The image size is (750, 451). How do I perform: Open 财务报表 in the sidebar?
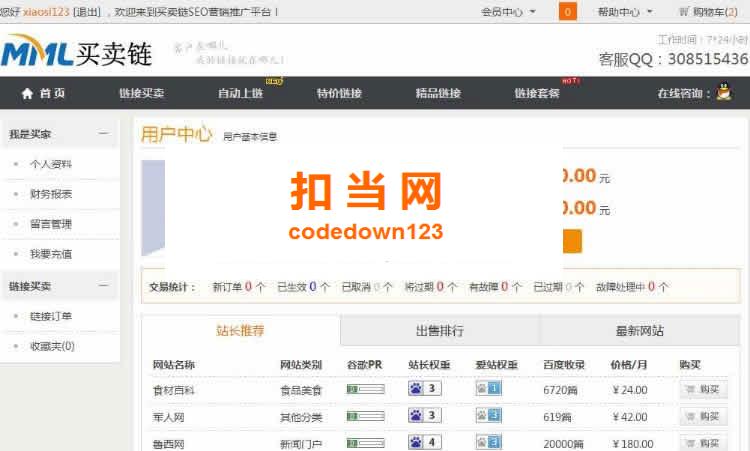[51, 194]
